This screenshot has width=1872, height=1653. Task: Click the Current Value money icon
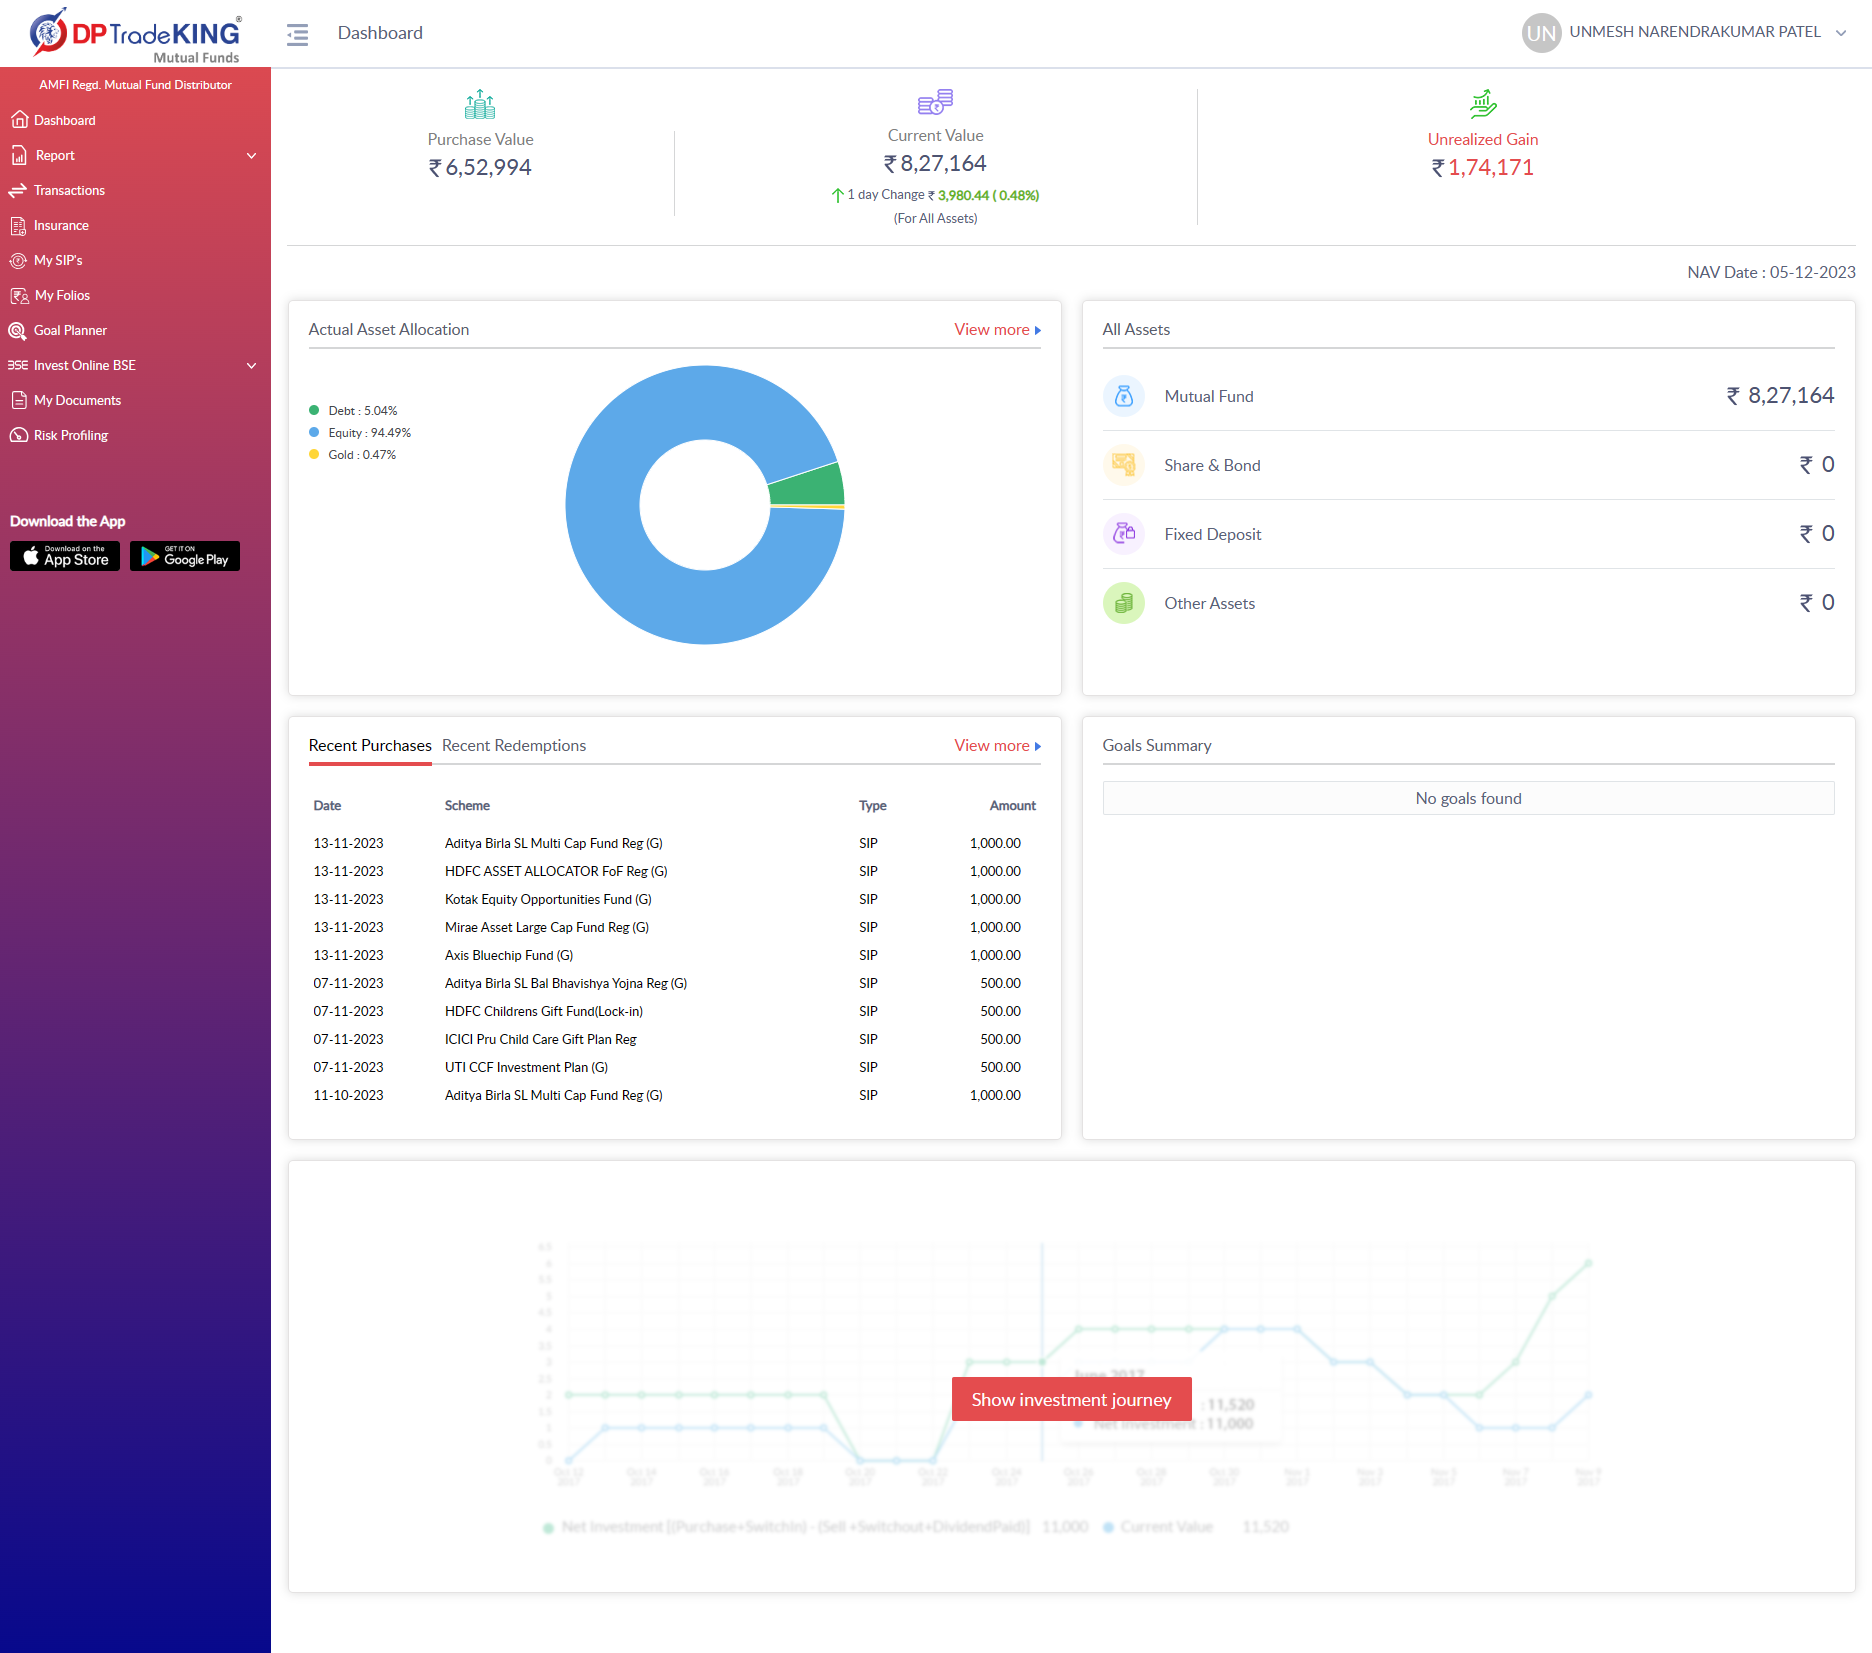click(x=936, y=101)
